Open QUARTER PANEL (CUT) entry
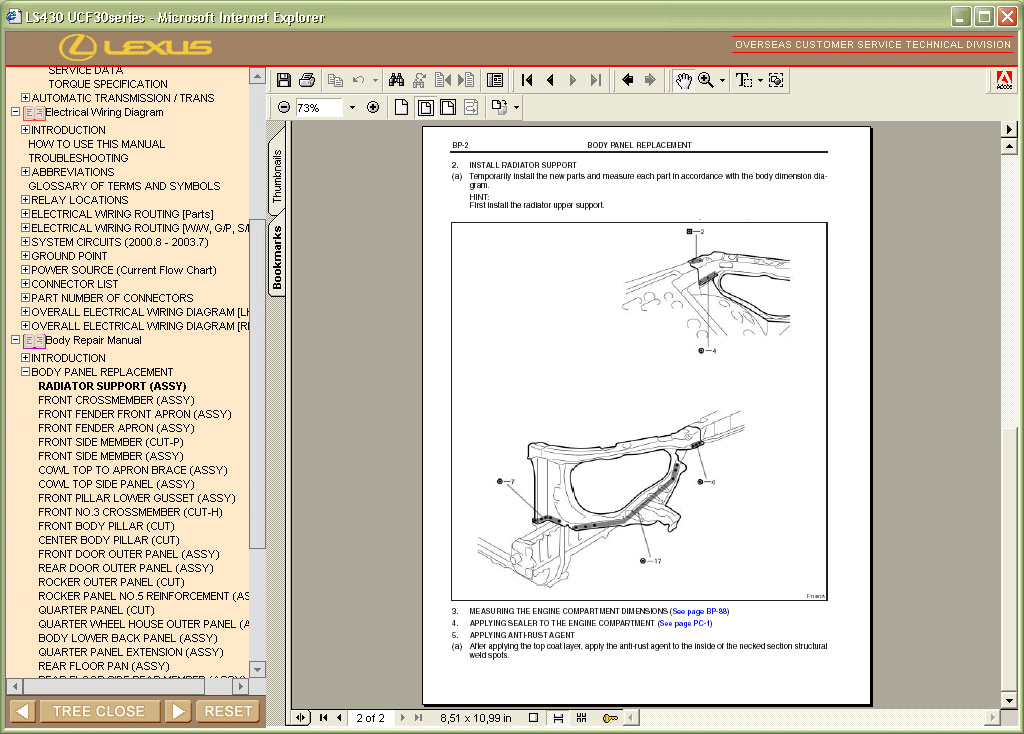The image size is (1024, 734). click(97, 610)
